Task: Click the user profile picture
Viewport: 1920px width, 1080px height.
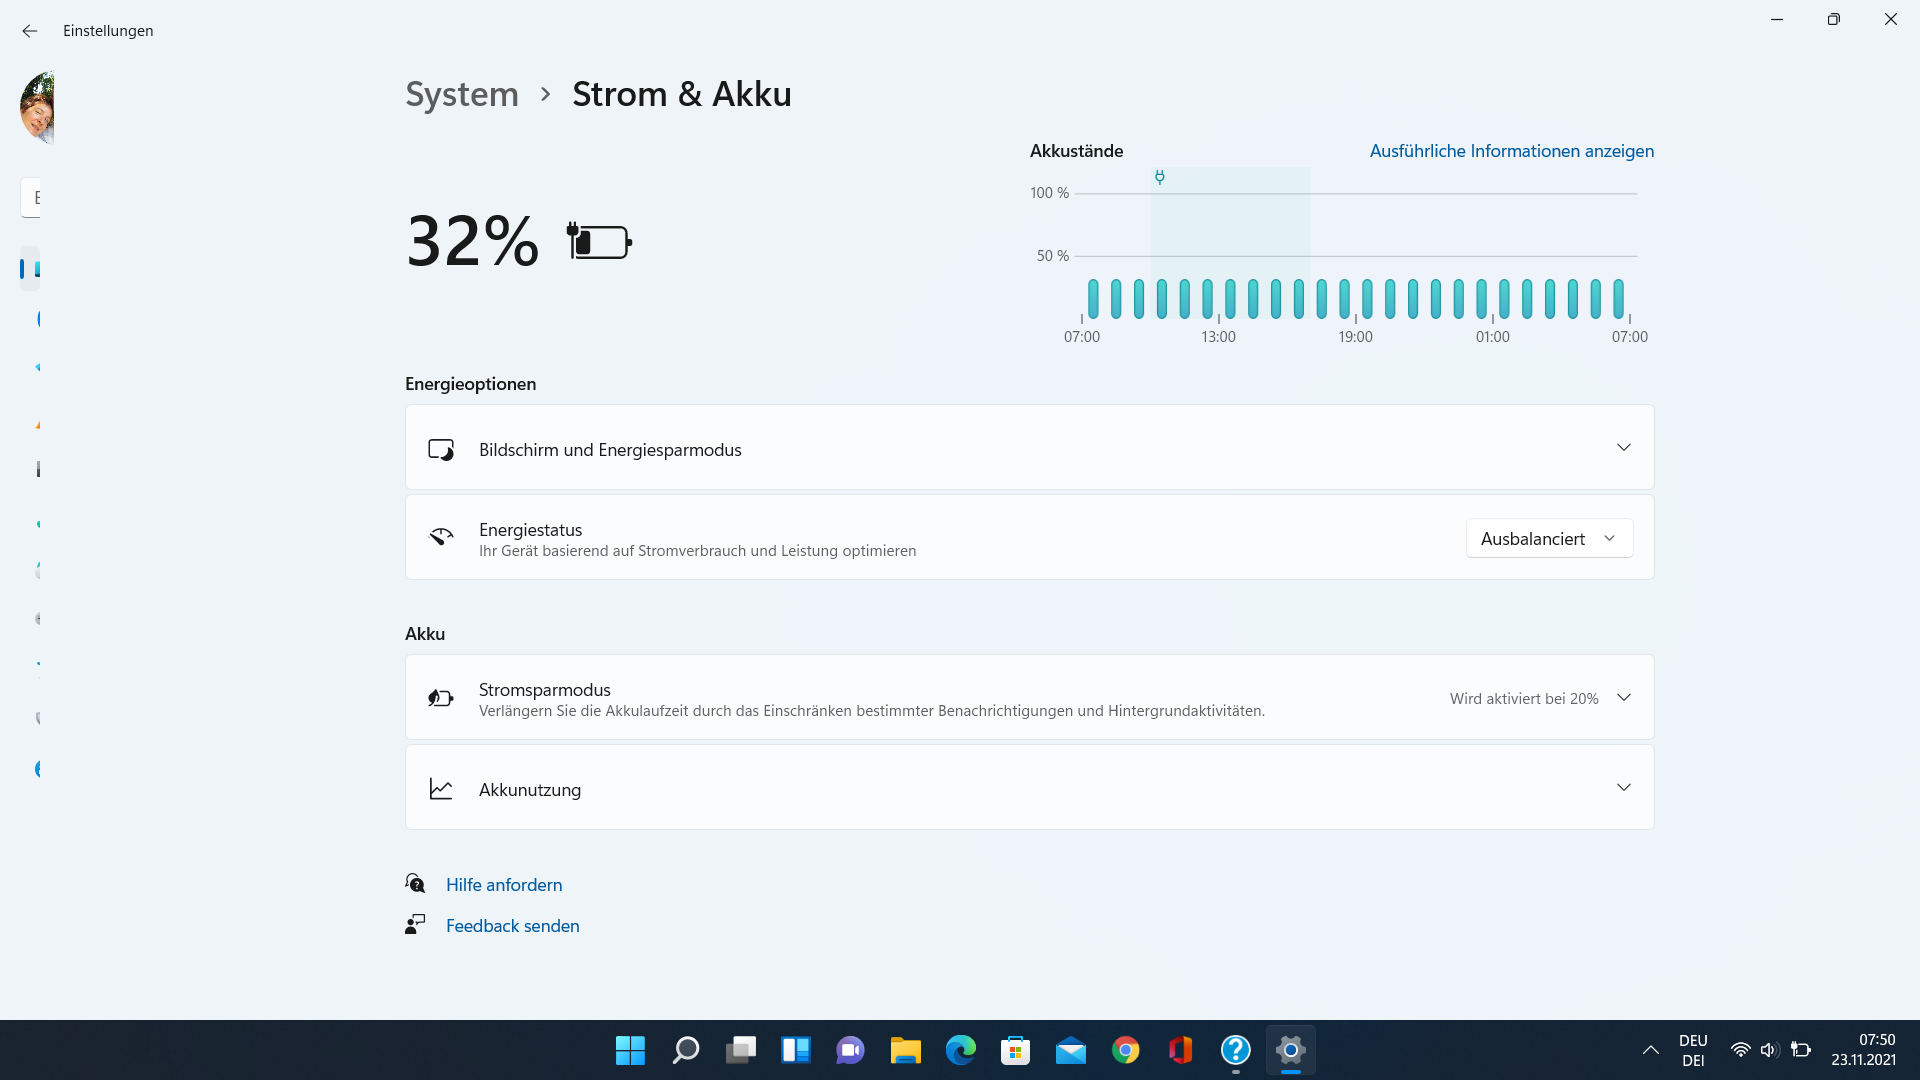Action: [37, 108]
